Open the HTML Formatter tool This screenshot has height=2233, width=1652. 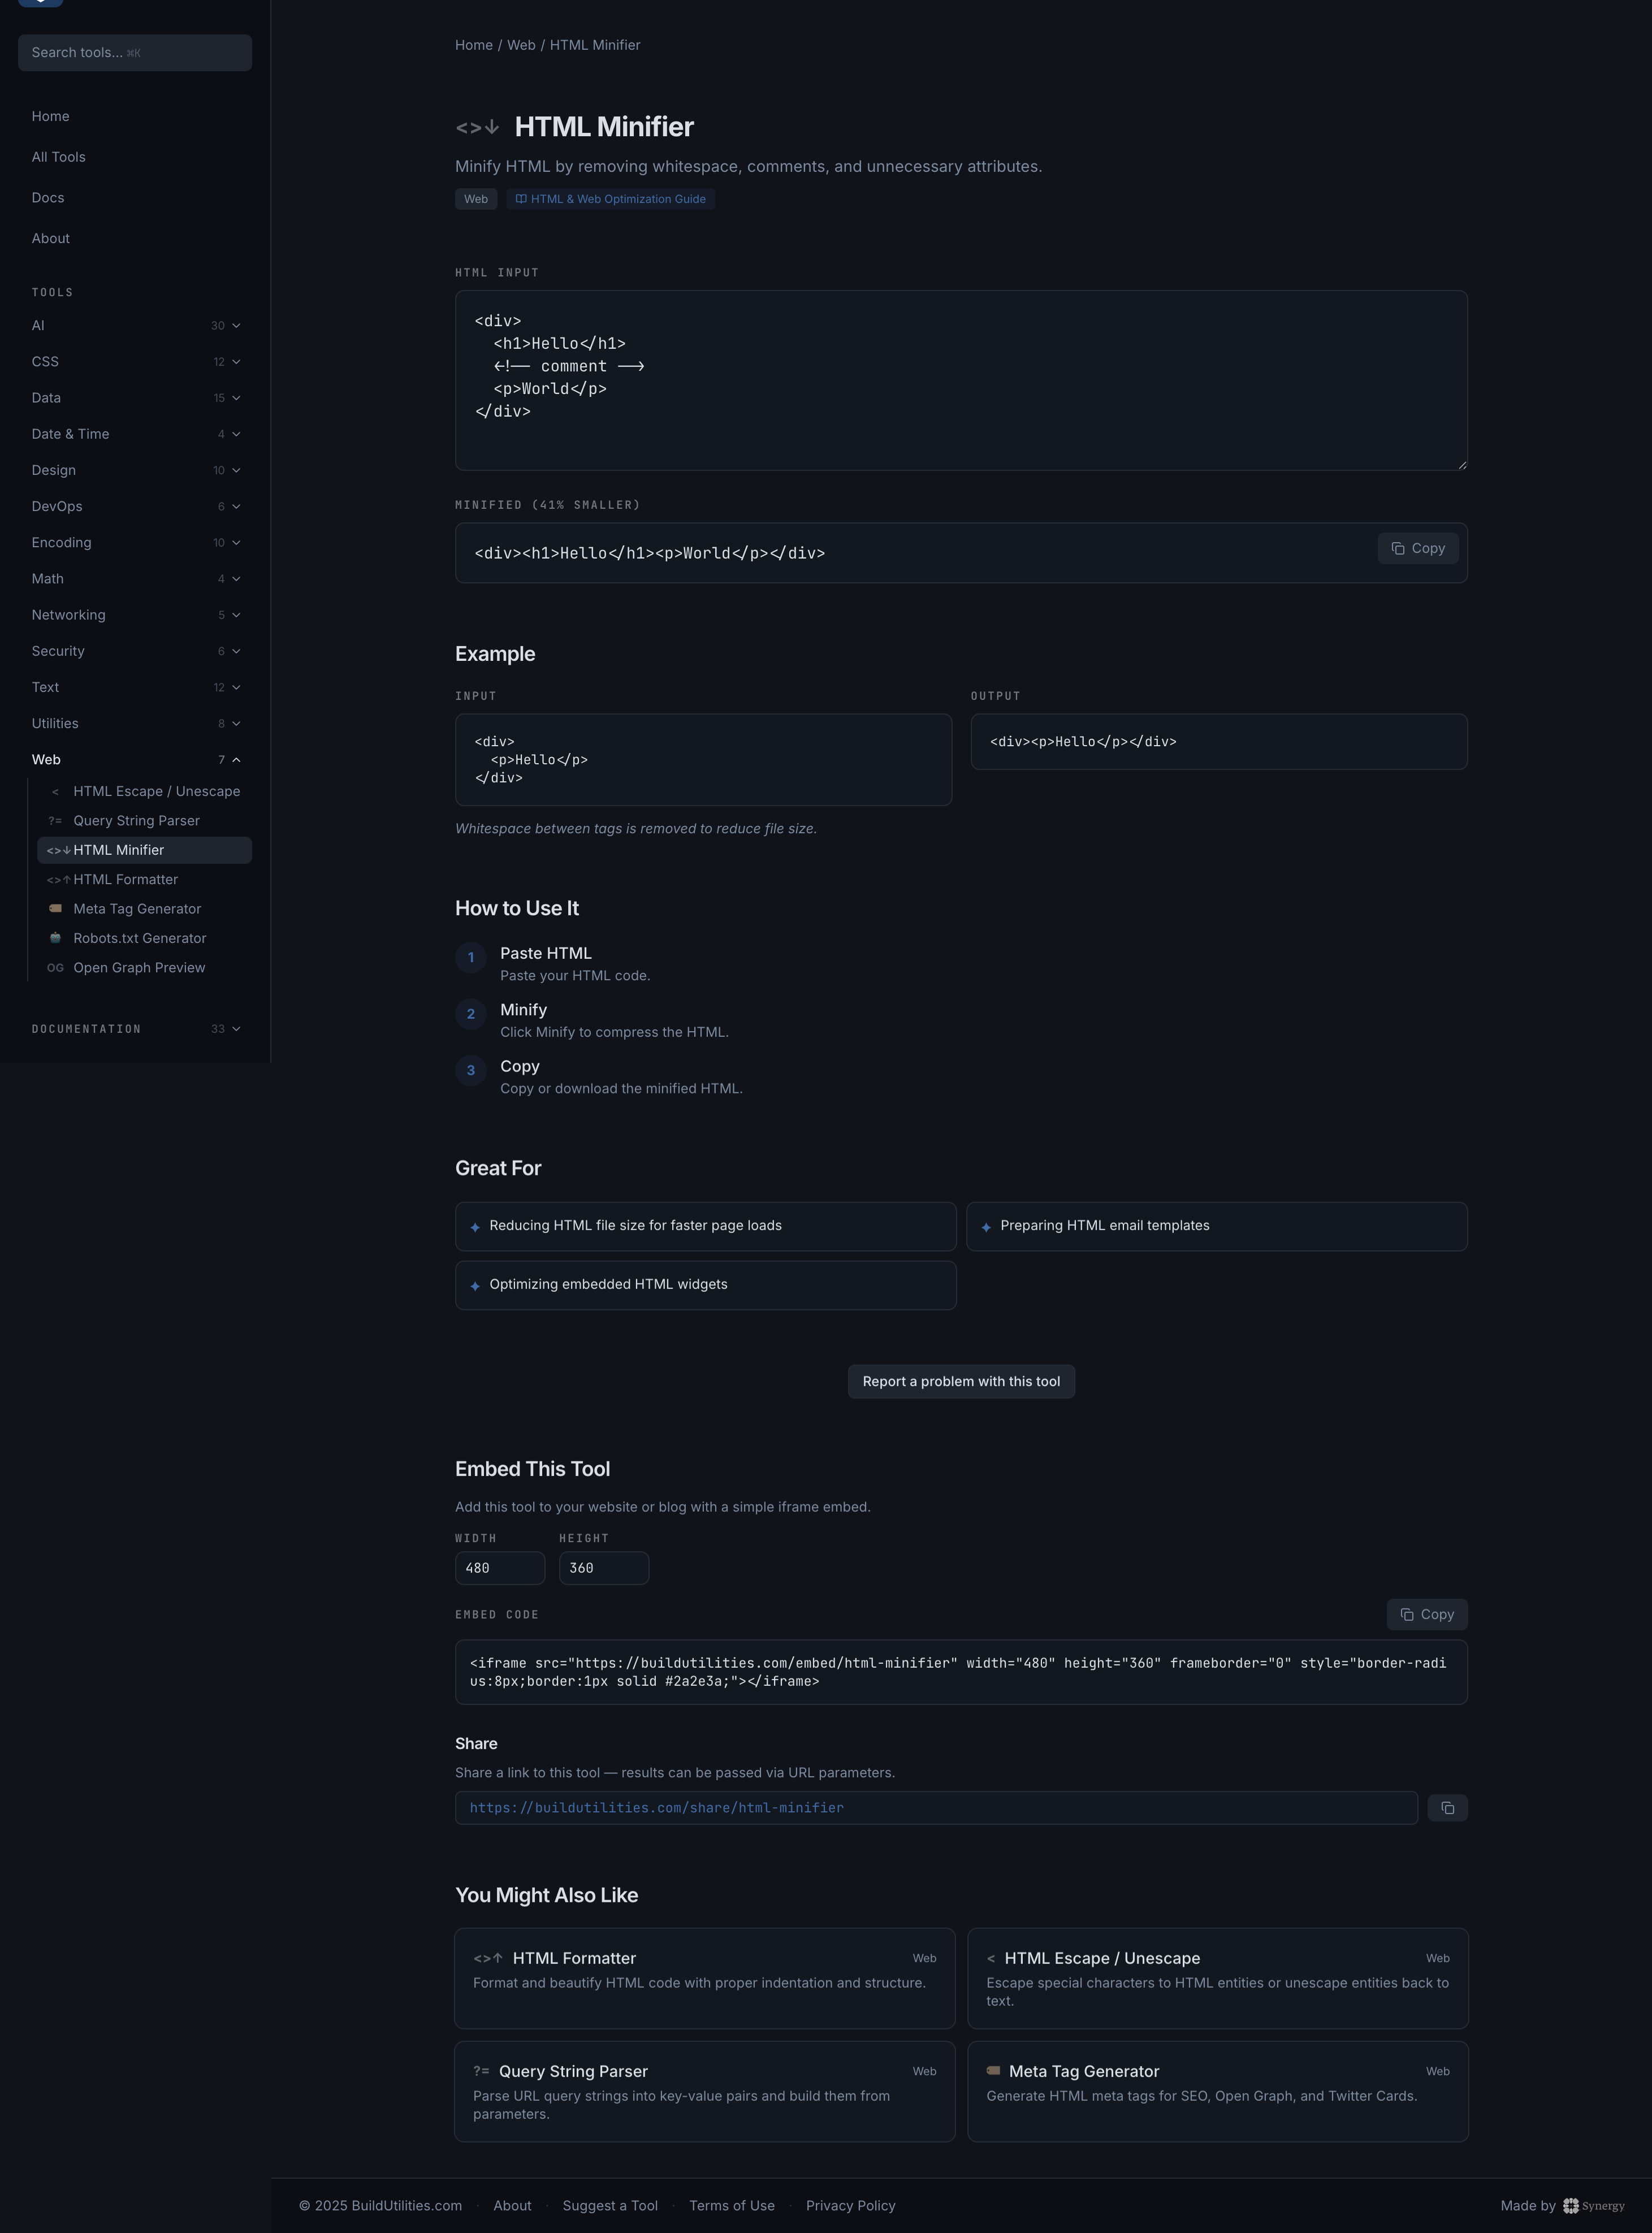(x=126, y=879)
